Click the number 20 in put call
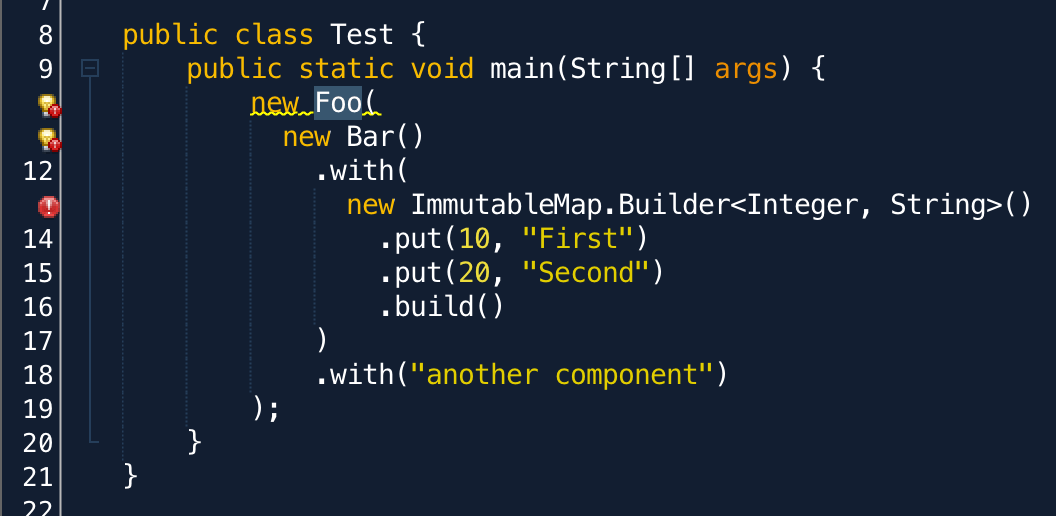 pos(474,273)
